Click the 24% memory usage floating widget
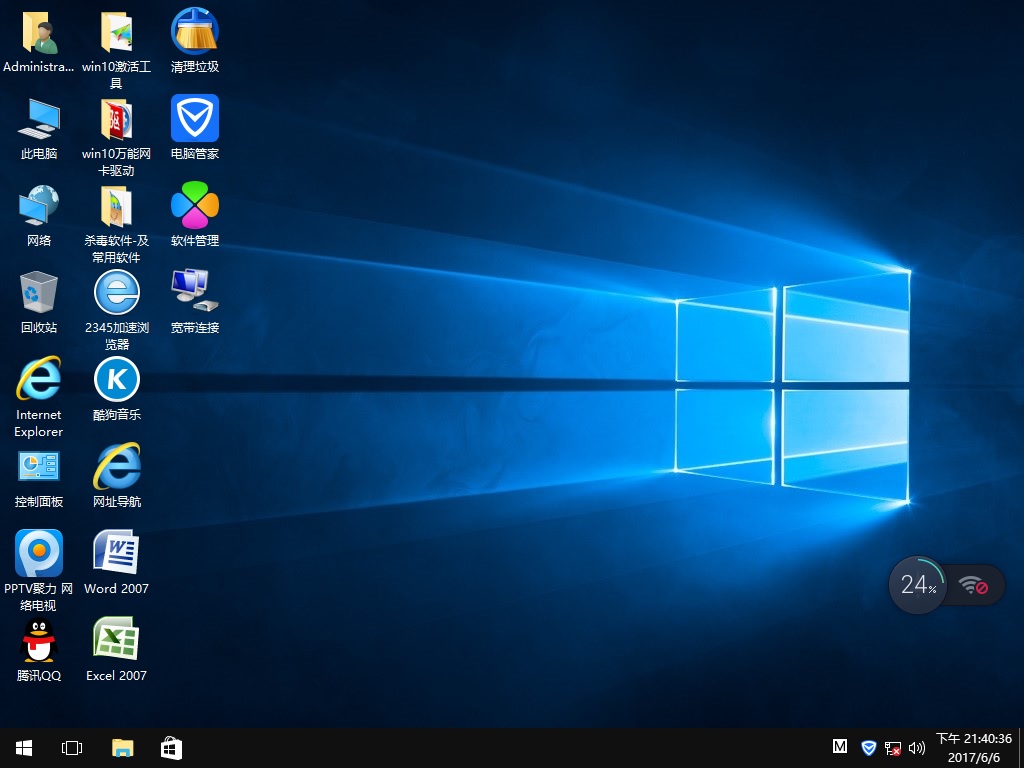 (x=918, y=585)
